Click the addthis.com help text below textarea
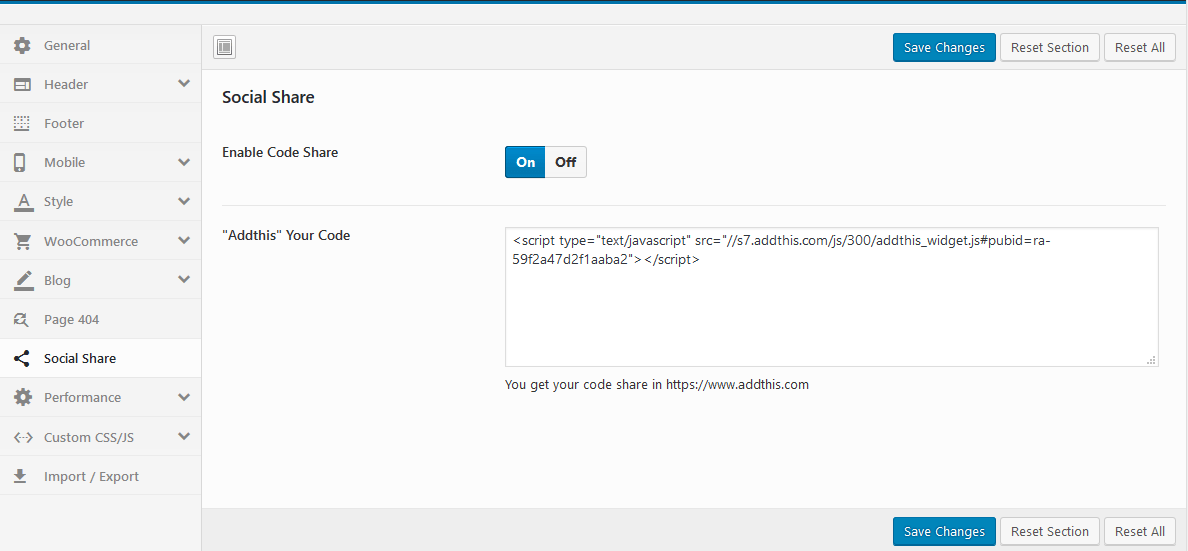 (x=657, y=384)
